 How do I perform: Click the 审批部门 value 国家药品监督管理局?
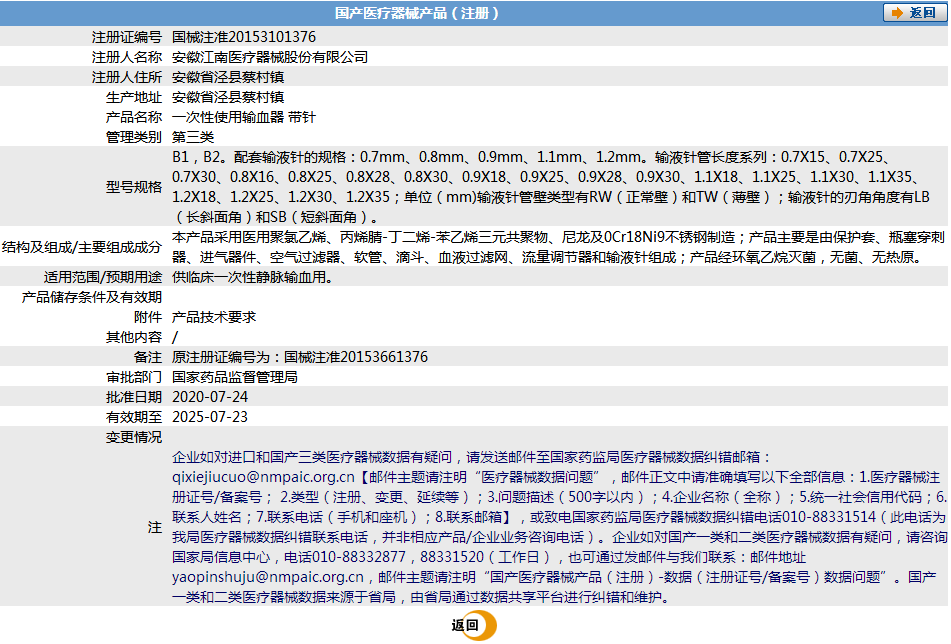point(235,377)
